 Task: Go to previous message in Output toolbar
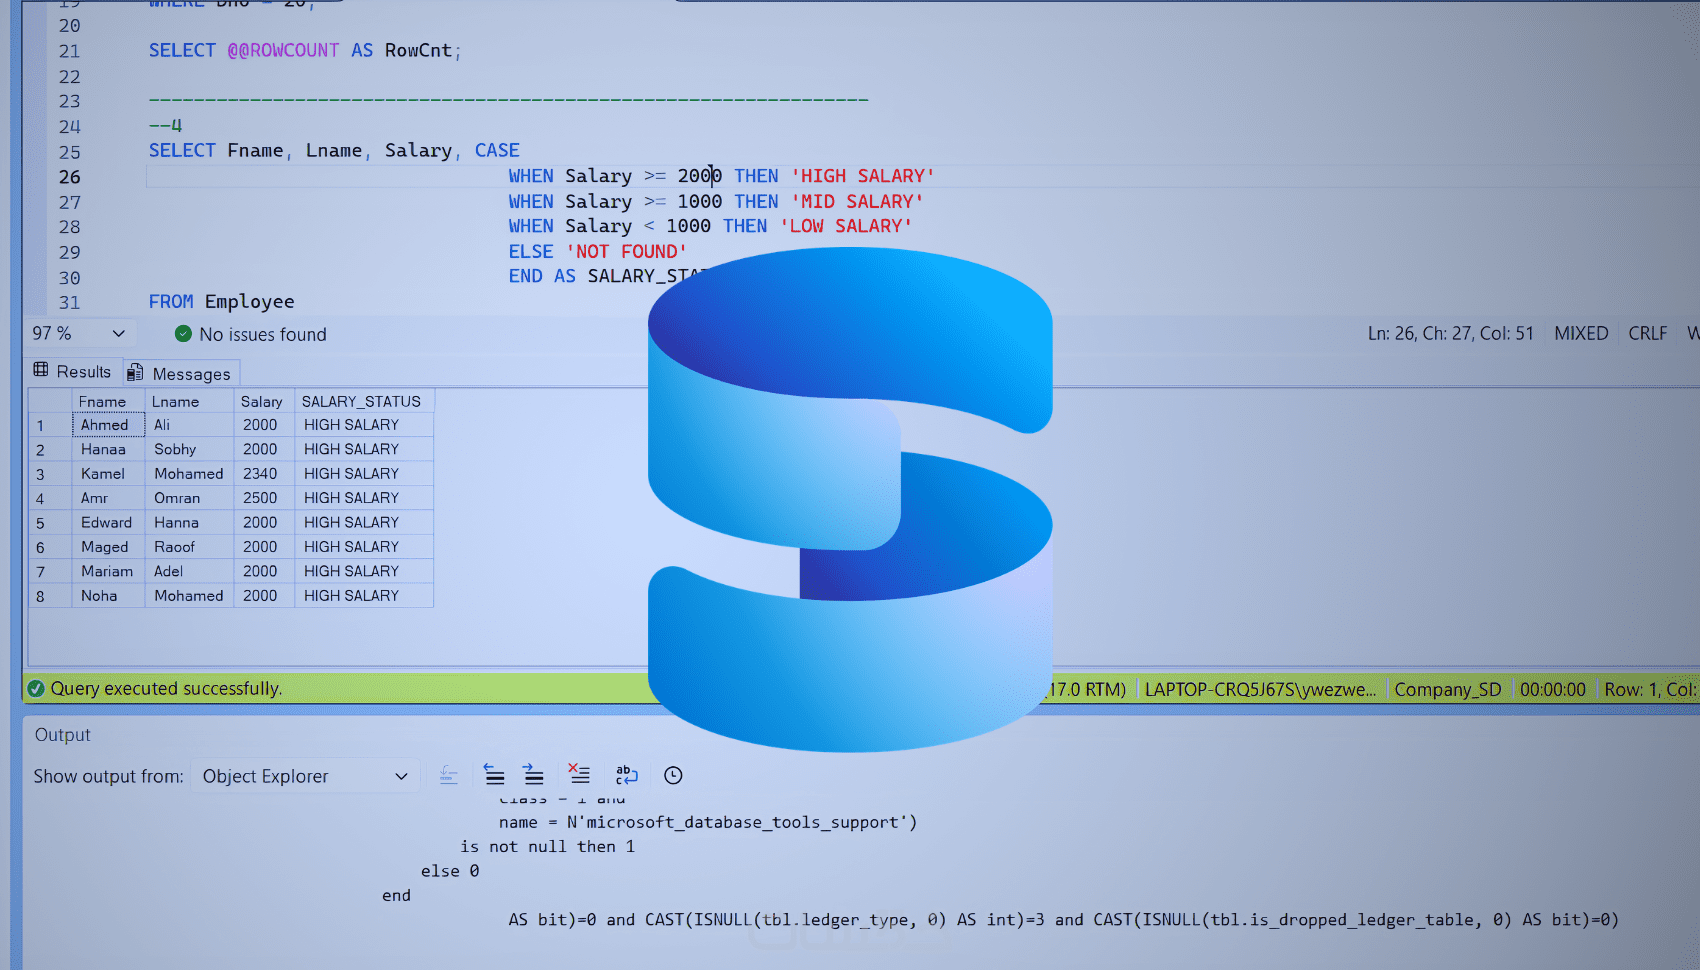tap(494, 775)
